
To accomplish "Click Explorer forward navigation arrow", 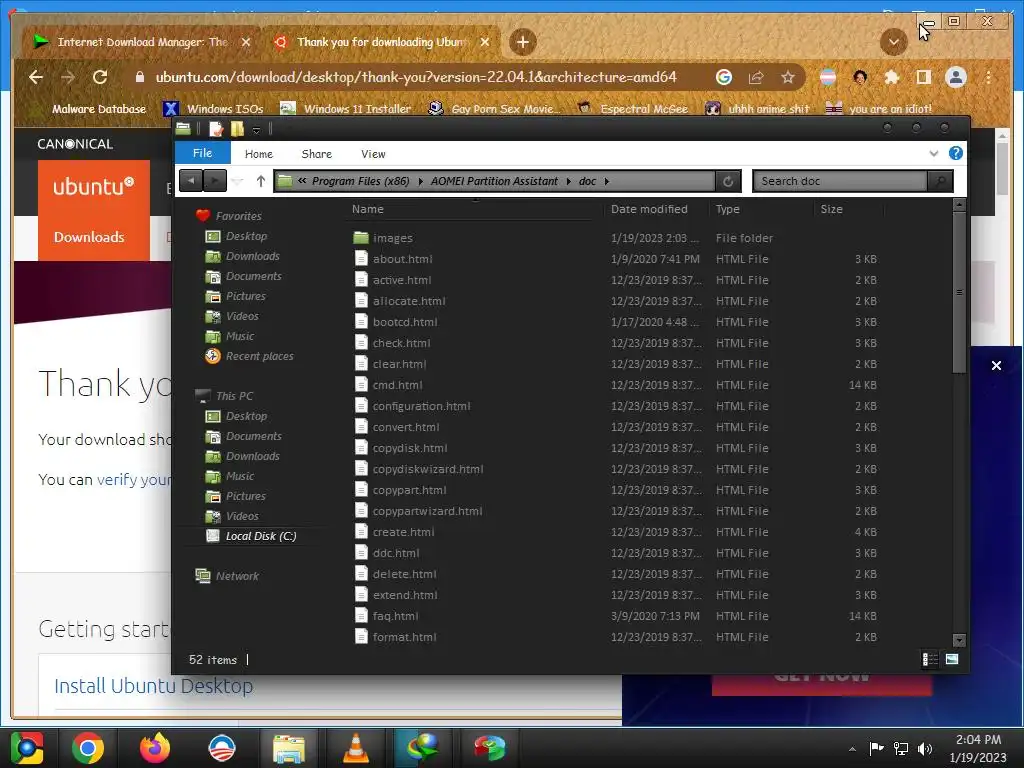I will click(x=214, y=181).
